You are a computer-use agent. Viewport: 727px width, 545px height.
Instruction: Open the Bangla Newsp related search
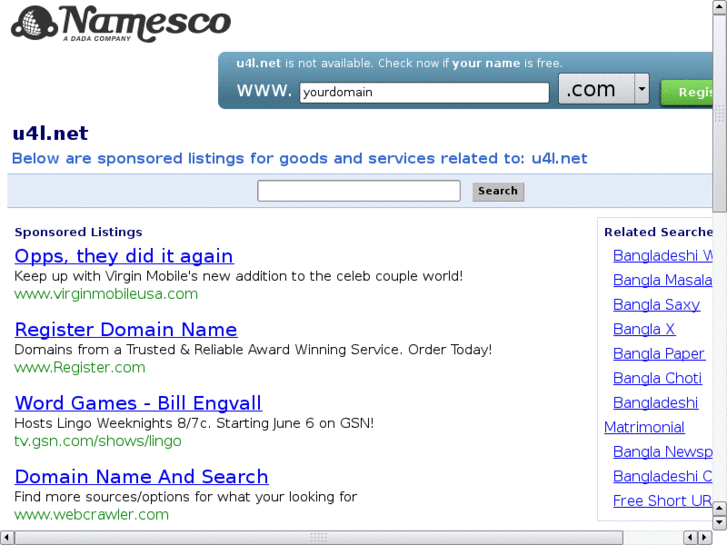point(663,452)
